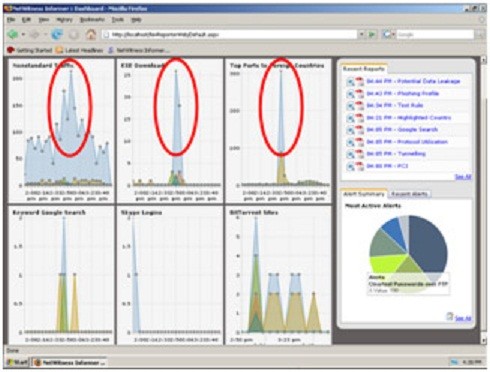Click the magnifier icon for the Test Rule report
This screenshot has height=372, width=490.
coord(350,106)
